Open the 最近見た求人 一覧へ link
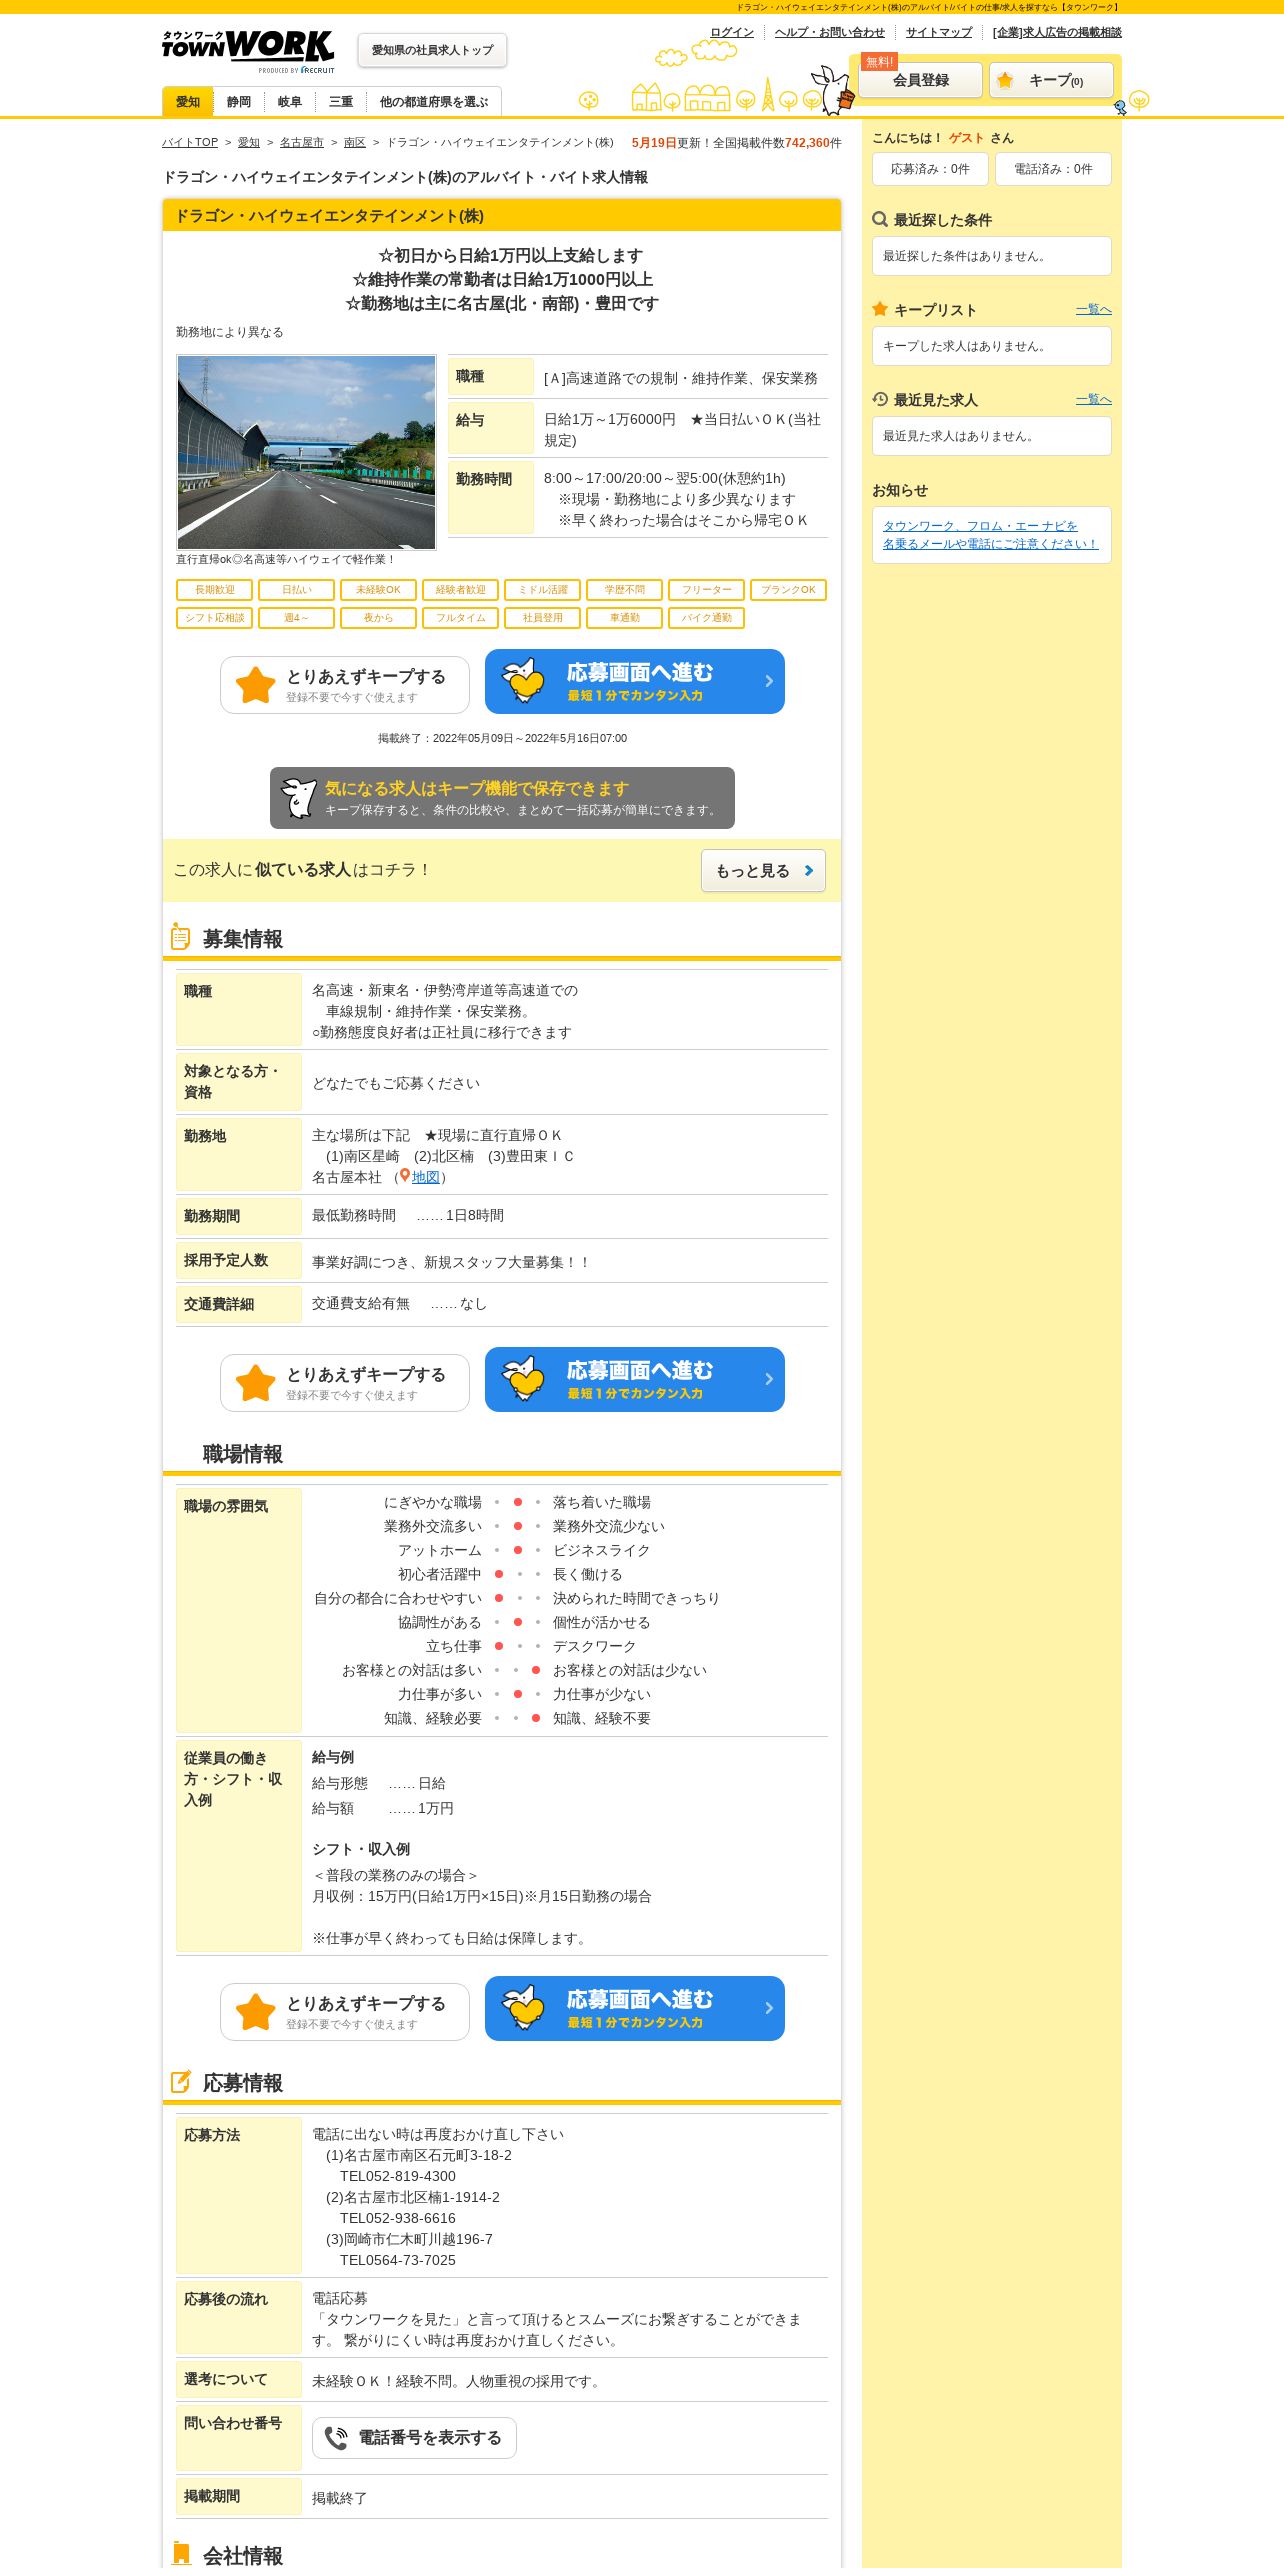 pyautogui.click(x=1093, y=400)
